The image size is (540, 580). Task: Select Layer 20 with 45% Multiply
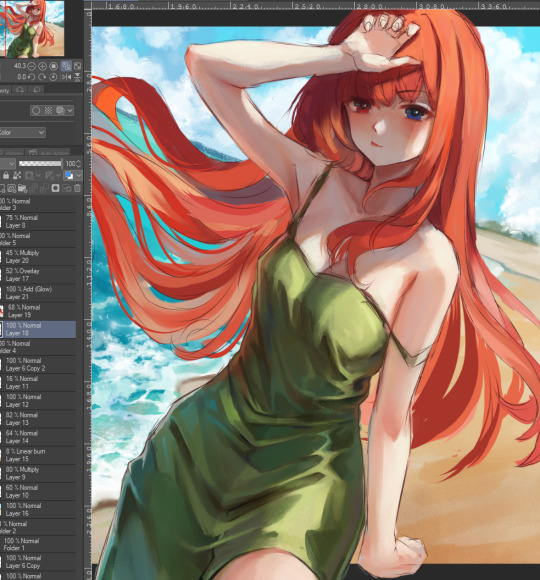38,257
